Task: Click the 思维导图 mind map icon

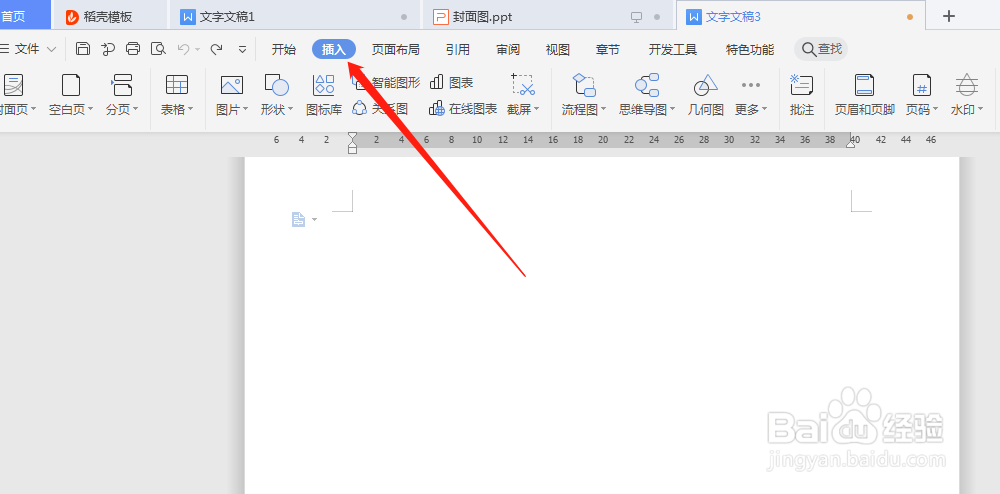Action: [x=647, y=85]
